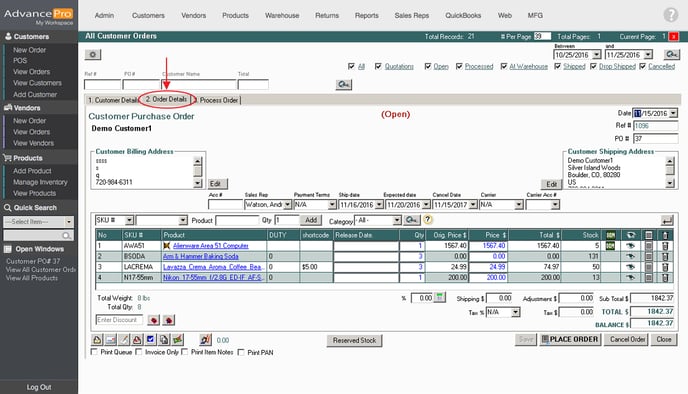This screenshot has width=688, height=394.
Task: Switch to the Process Order tab
Action: pos(218,100)
